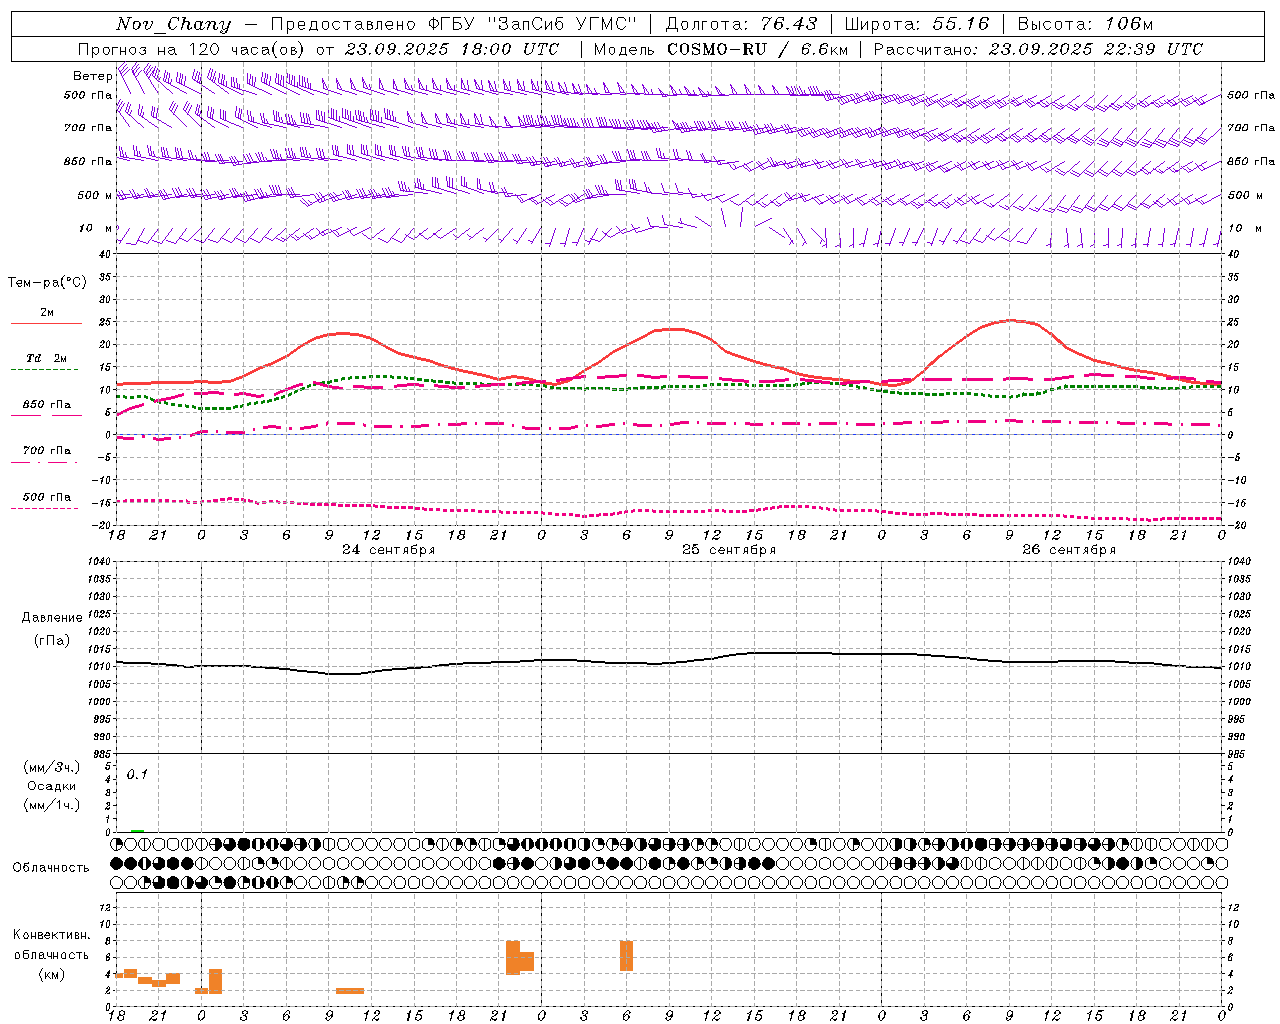
Task: Click the 26 сентября date label
Action: point(1069,550)
